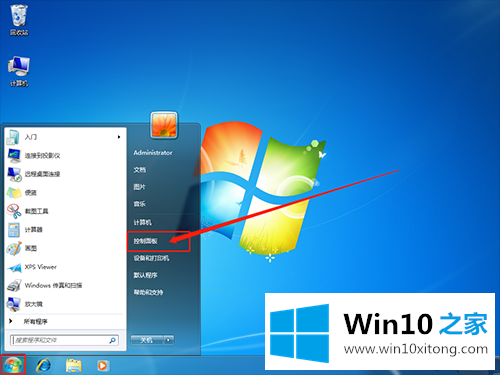Screen dimensions: 500x375
Task: Launch 连接到投影仪 projector connection
Action: [65, 155]
